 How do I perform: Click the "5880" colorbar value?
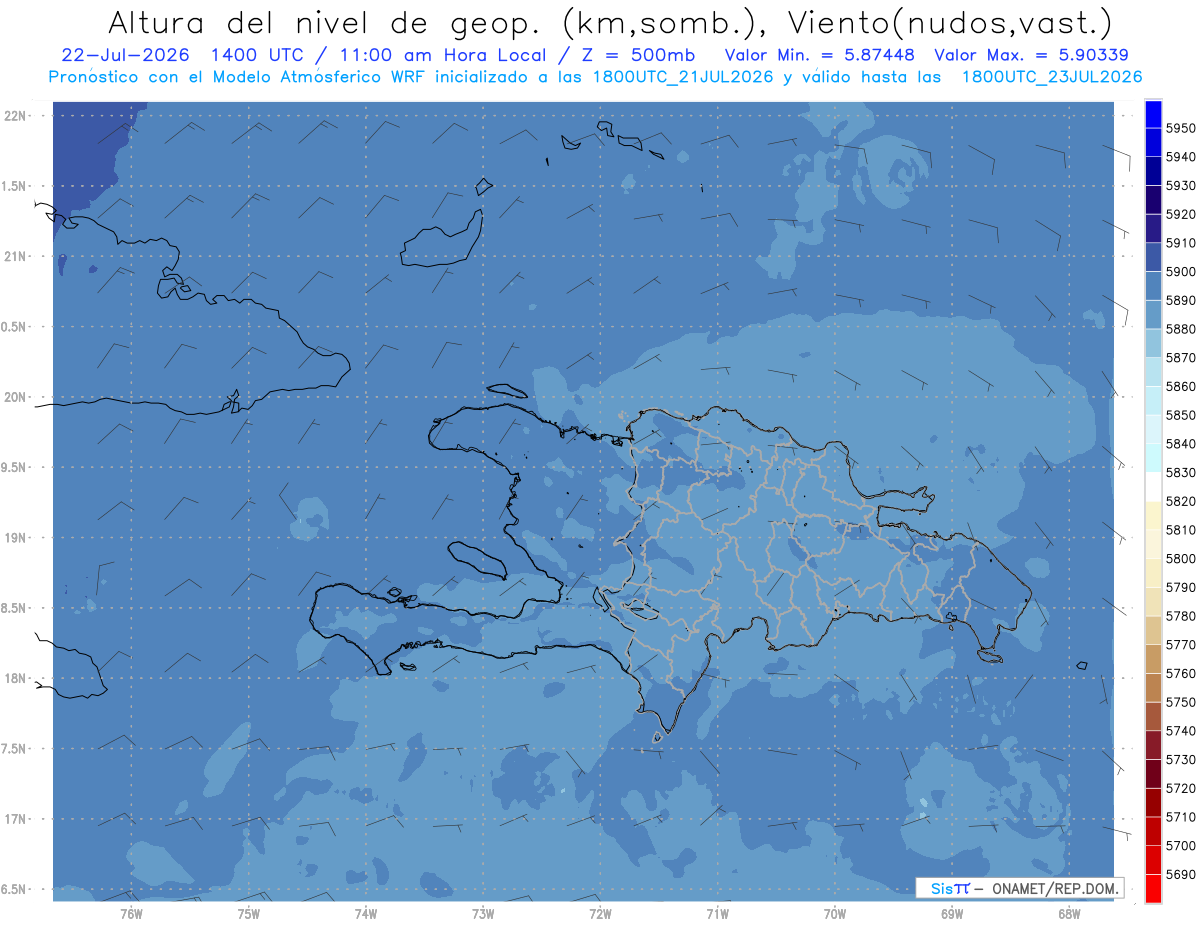click(x=1181, y=329)
